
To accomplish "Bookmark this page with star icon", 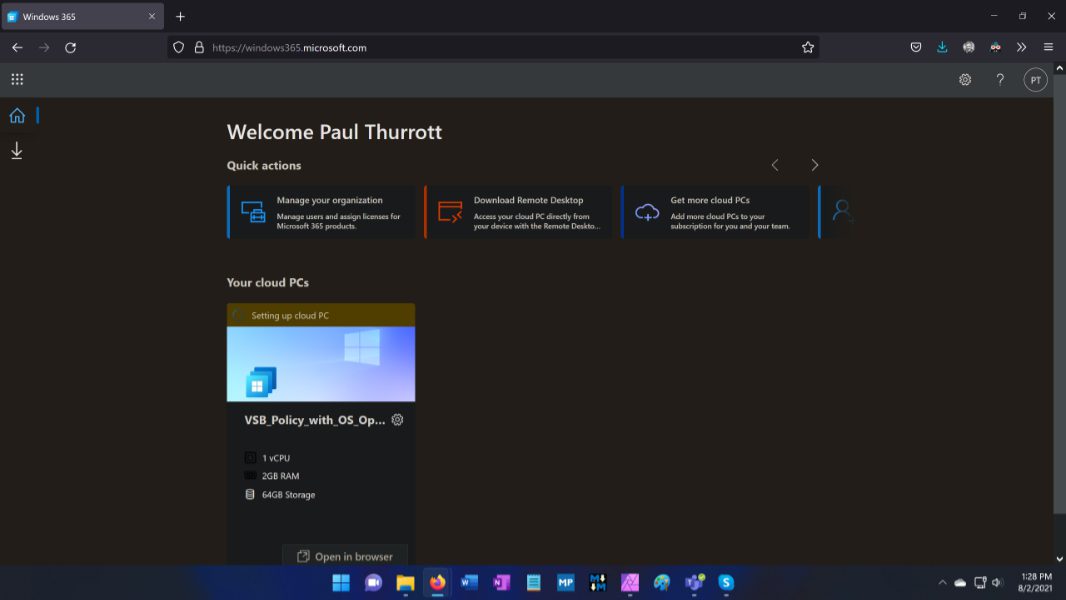I will point(808,47).
